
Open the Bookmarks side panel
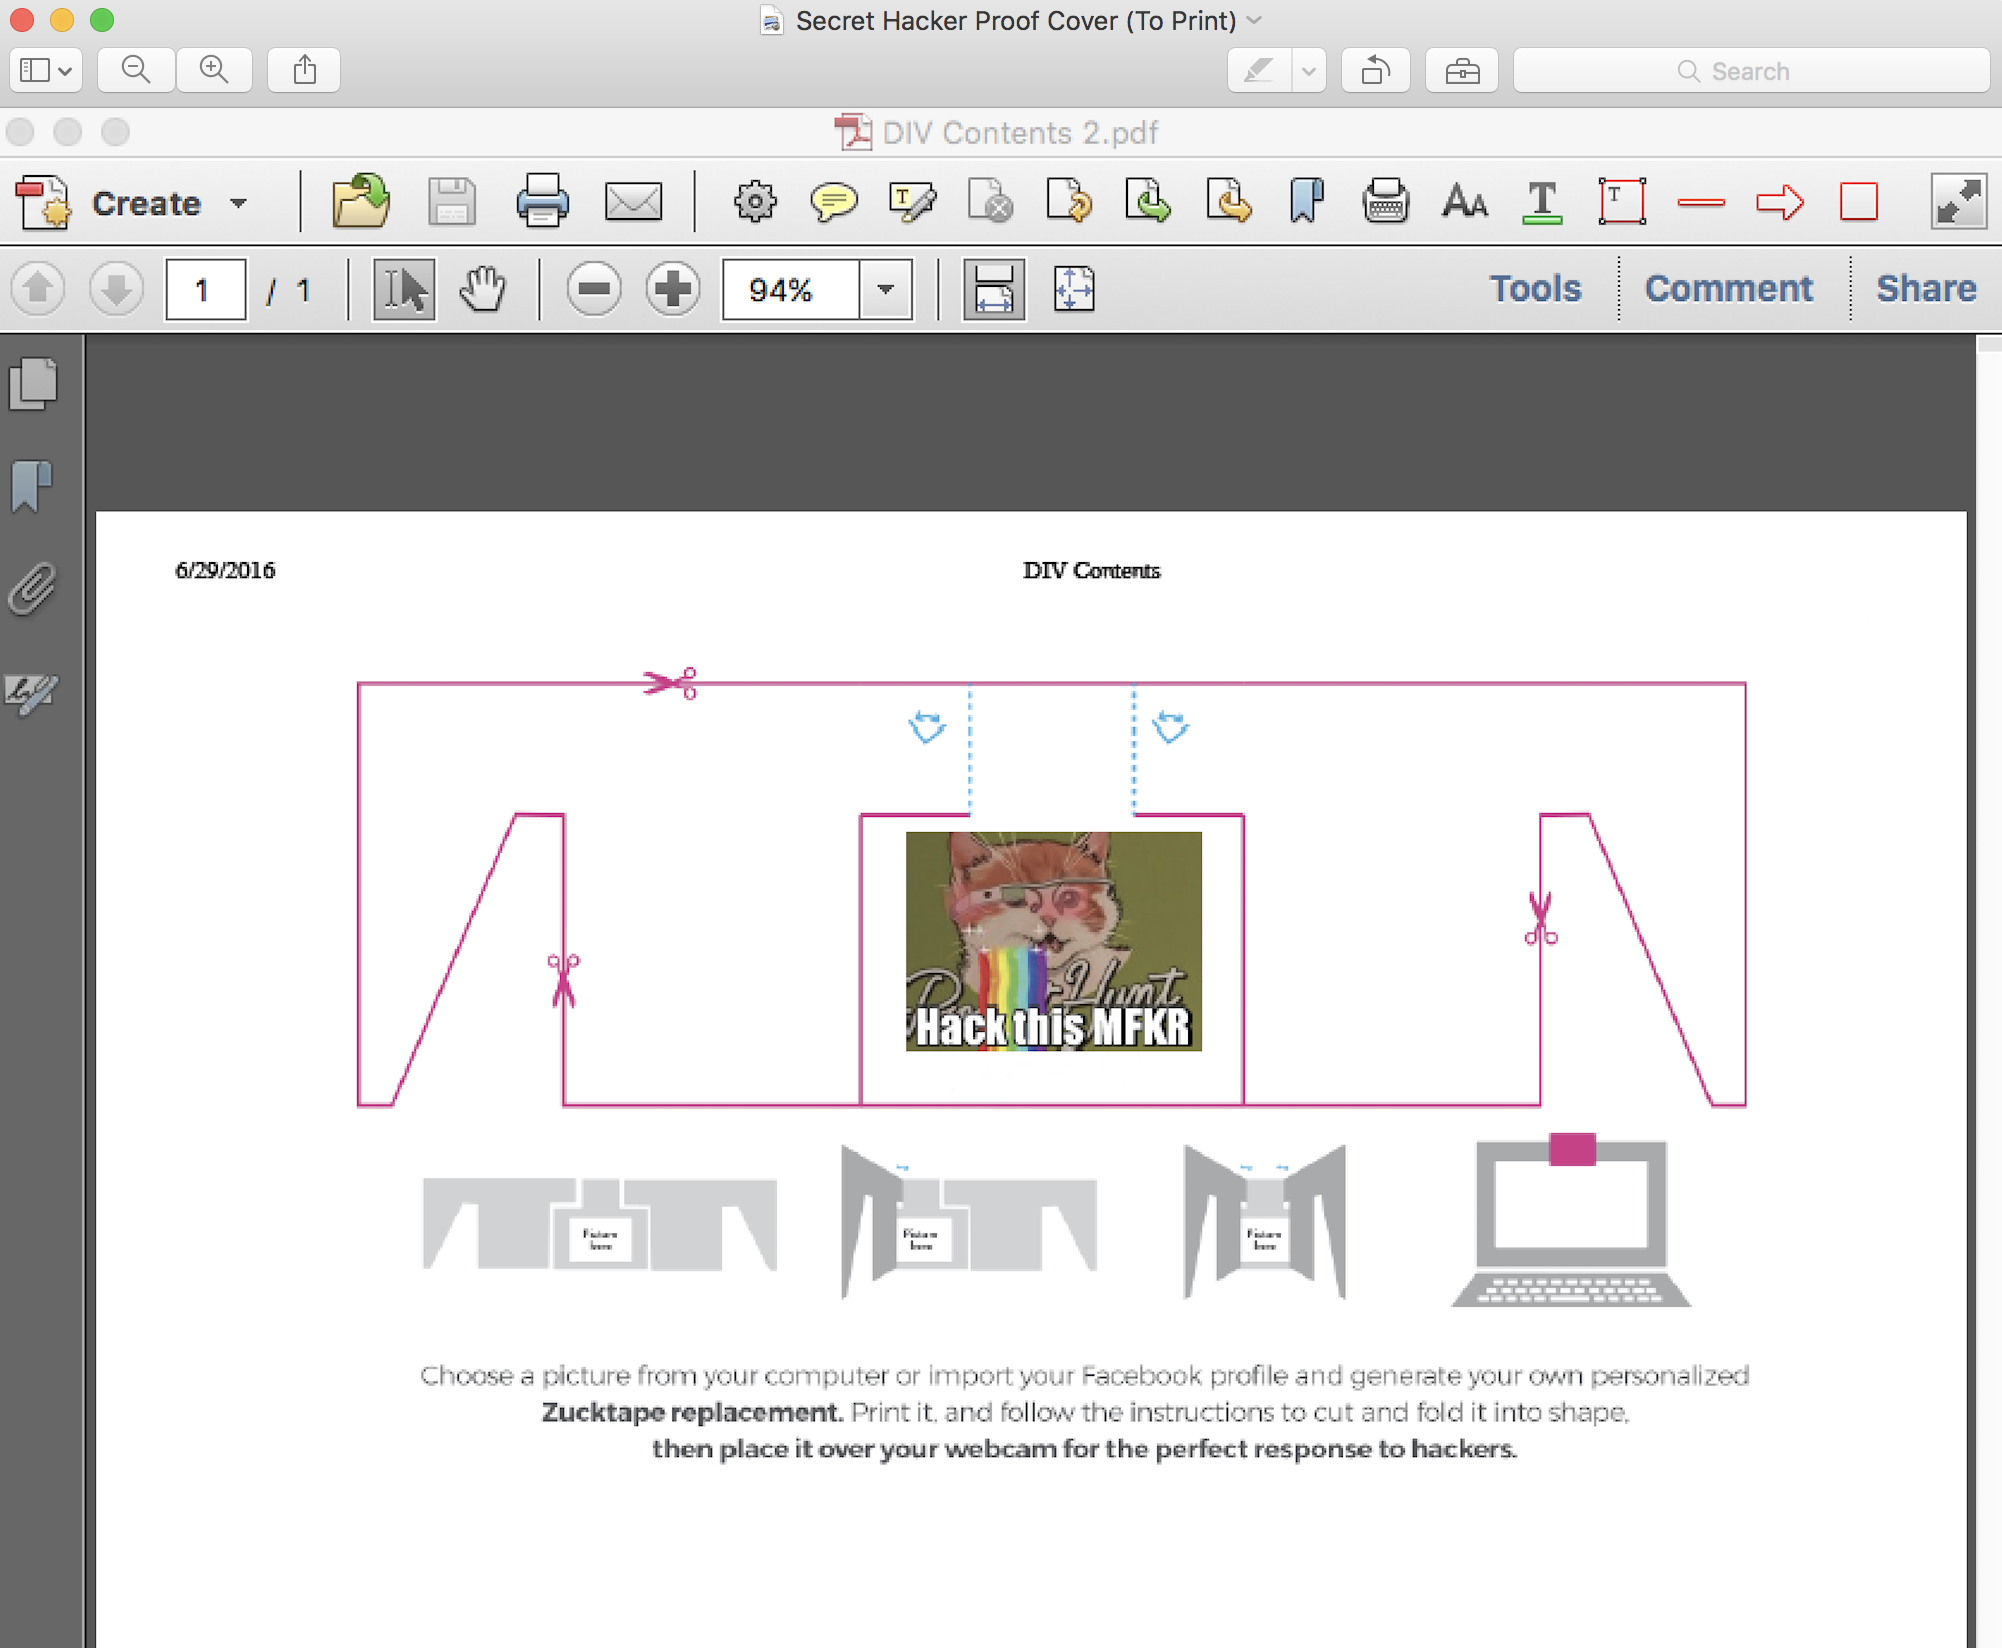33,487
